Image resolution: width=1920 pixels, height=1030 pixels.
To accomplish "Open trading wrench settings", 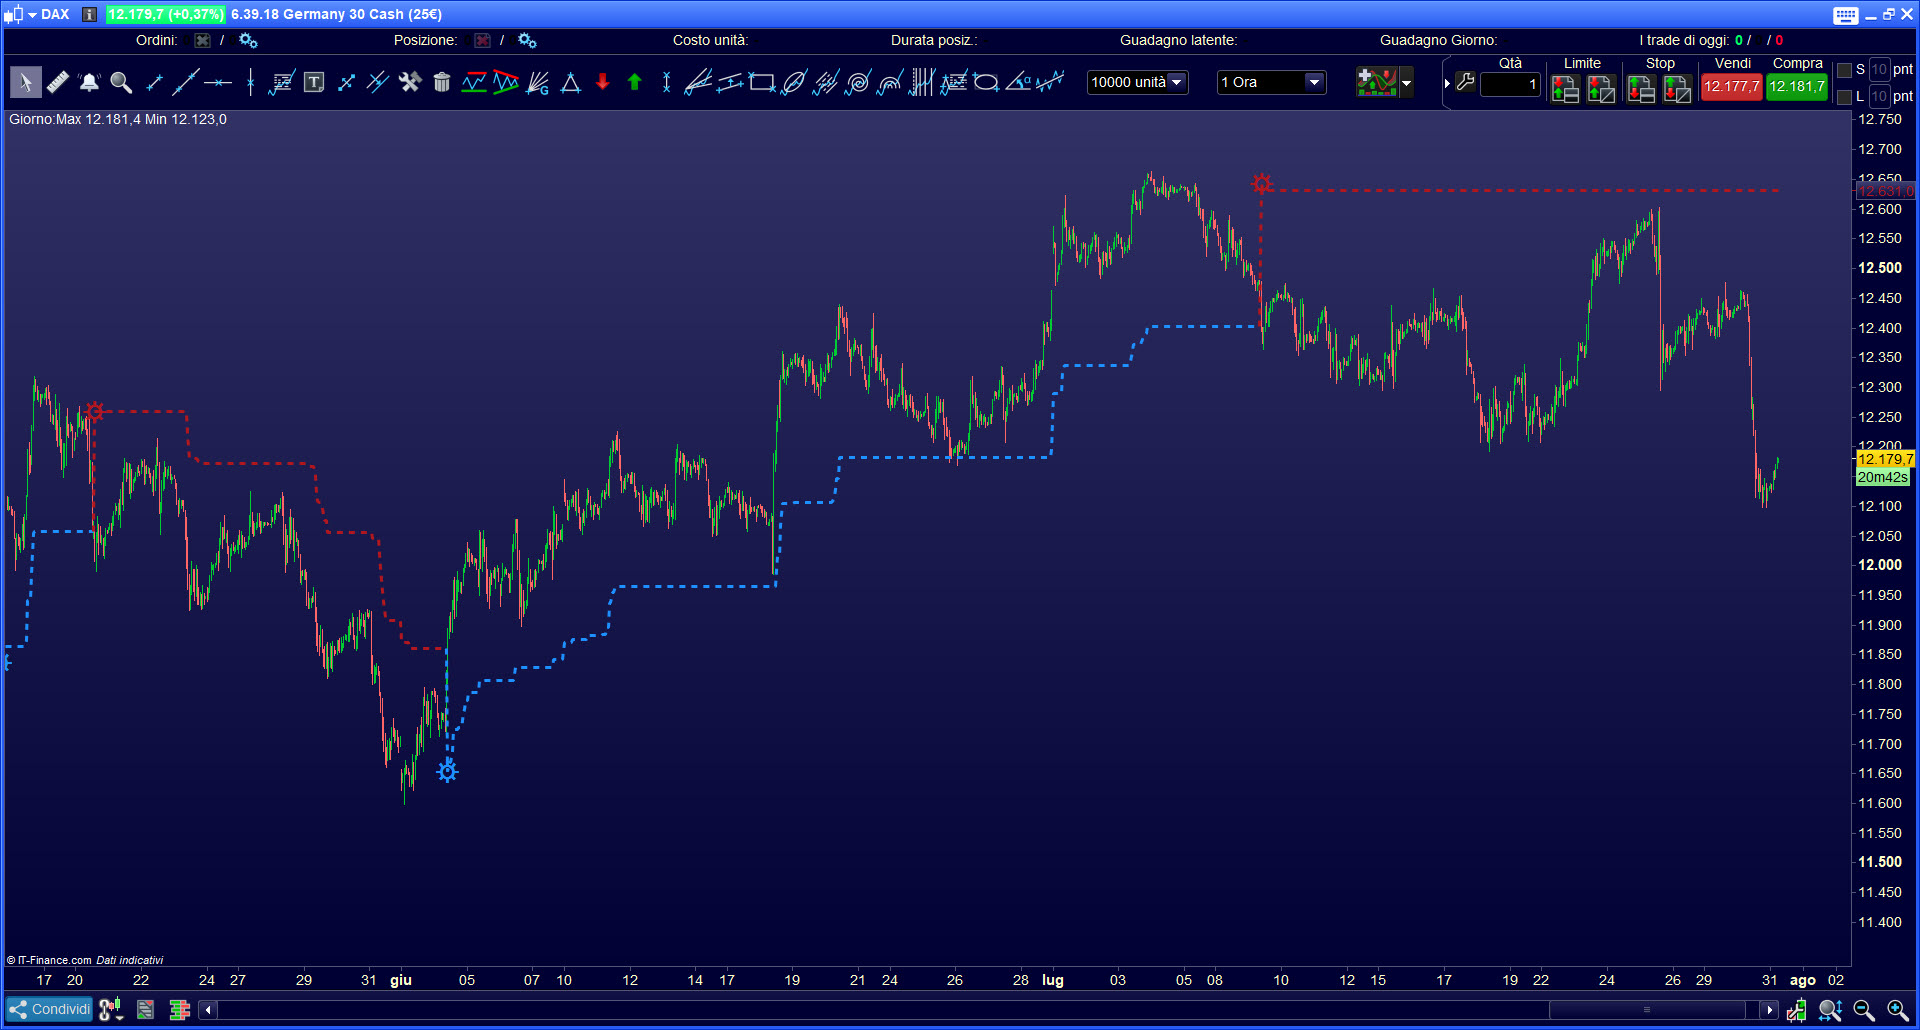I will click(1465, 82).
